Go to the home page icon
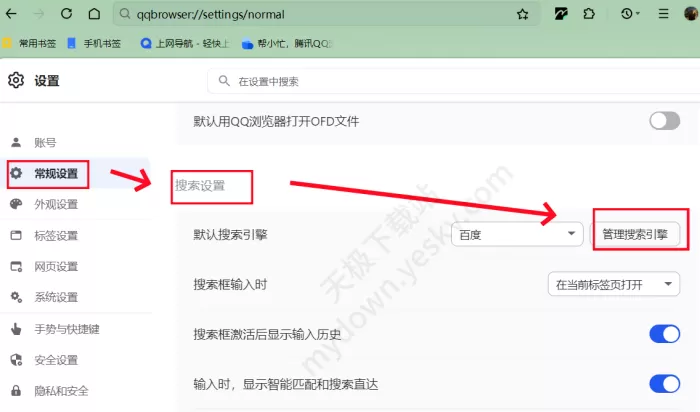Image resolution: width=700 pixels, height=412 pixels. coord(94,14)
